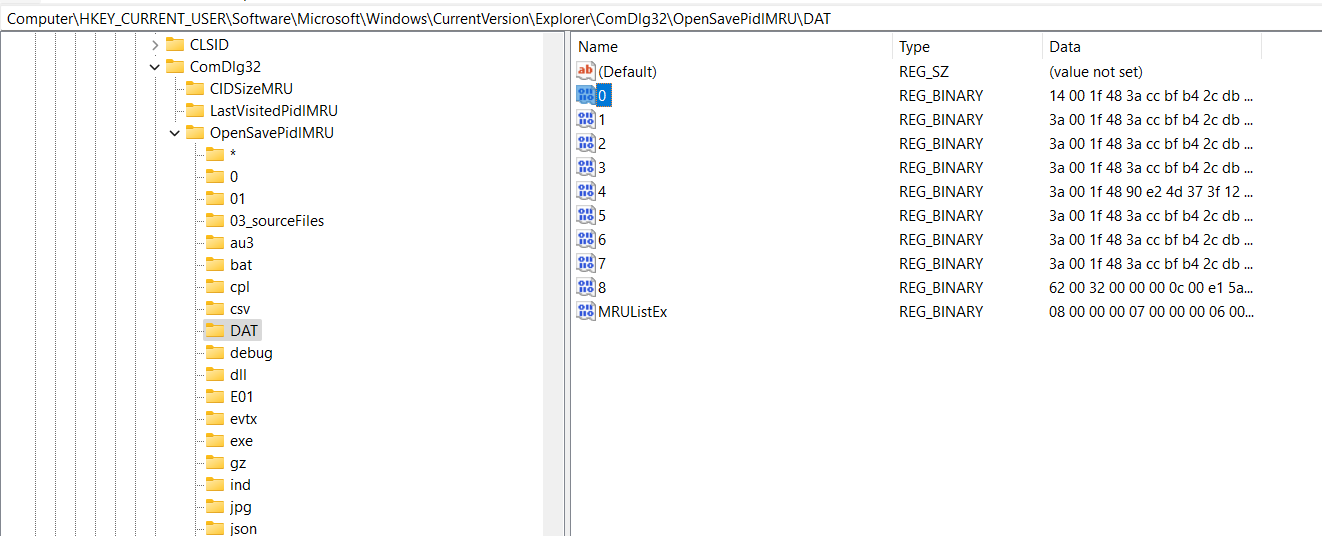Select the LastVisitedPidlMRU key
This screenshot has height=536, width=1322.
coord(280,111)
